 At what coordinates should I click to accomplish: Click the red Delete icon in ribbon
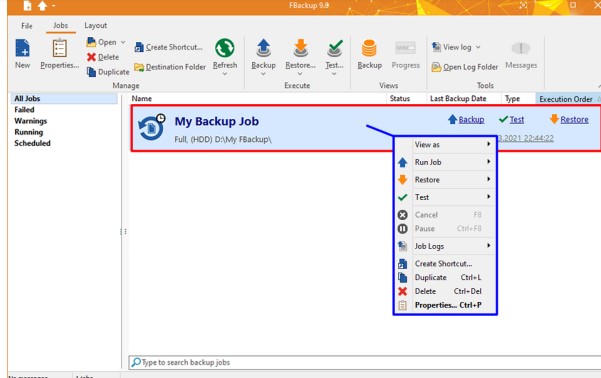point(91,57)
